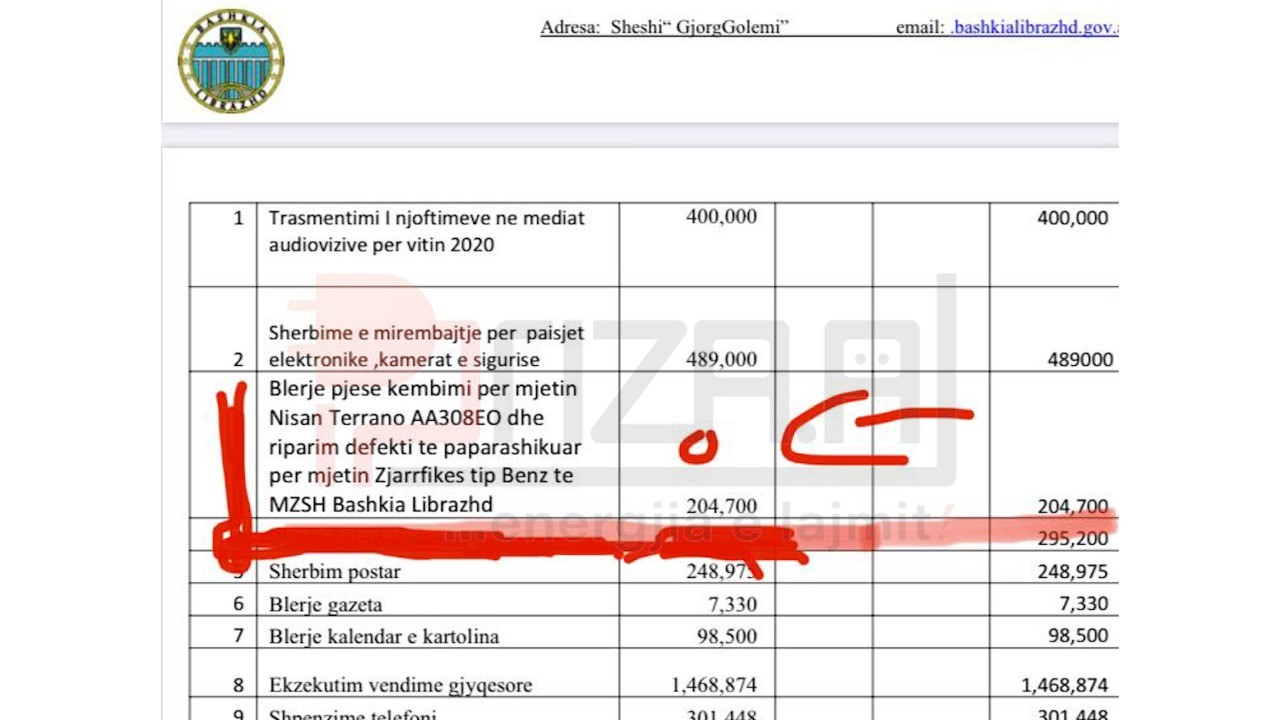This screenshot has height=720, width=1280.
Task: Click the Adresa Sheshi GjorgGolemi header text
Action: 665,28
